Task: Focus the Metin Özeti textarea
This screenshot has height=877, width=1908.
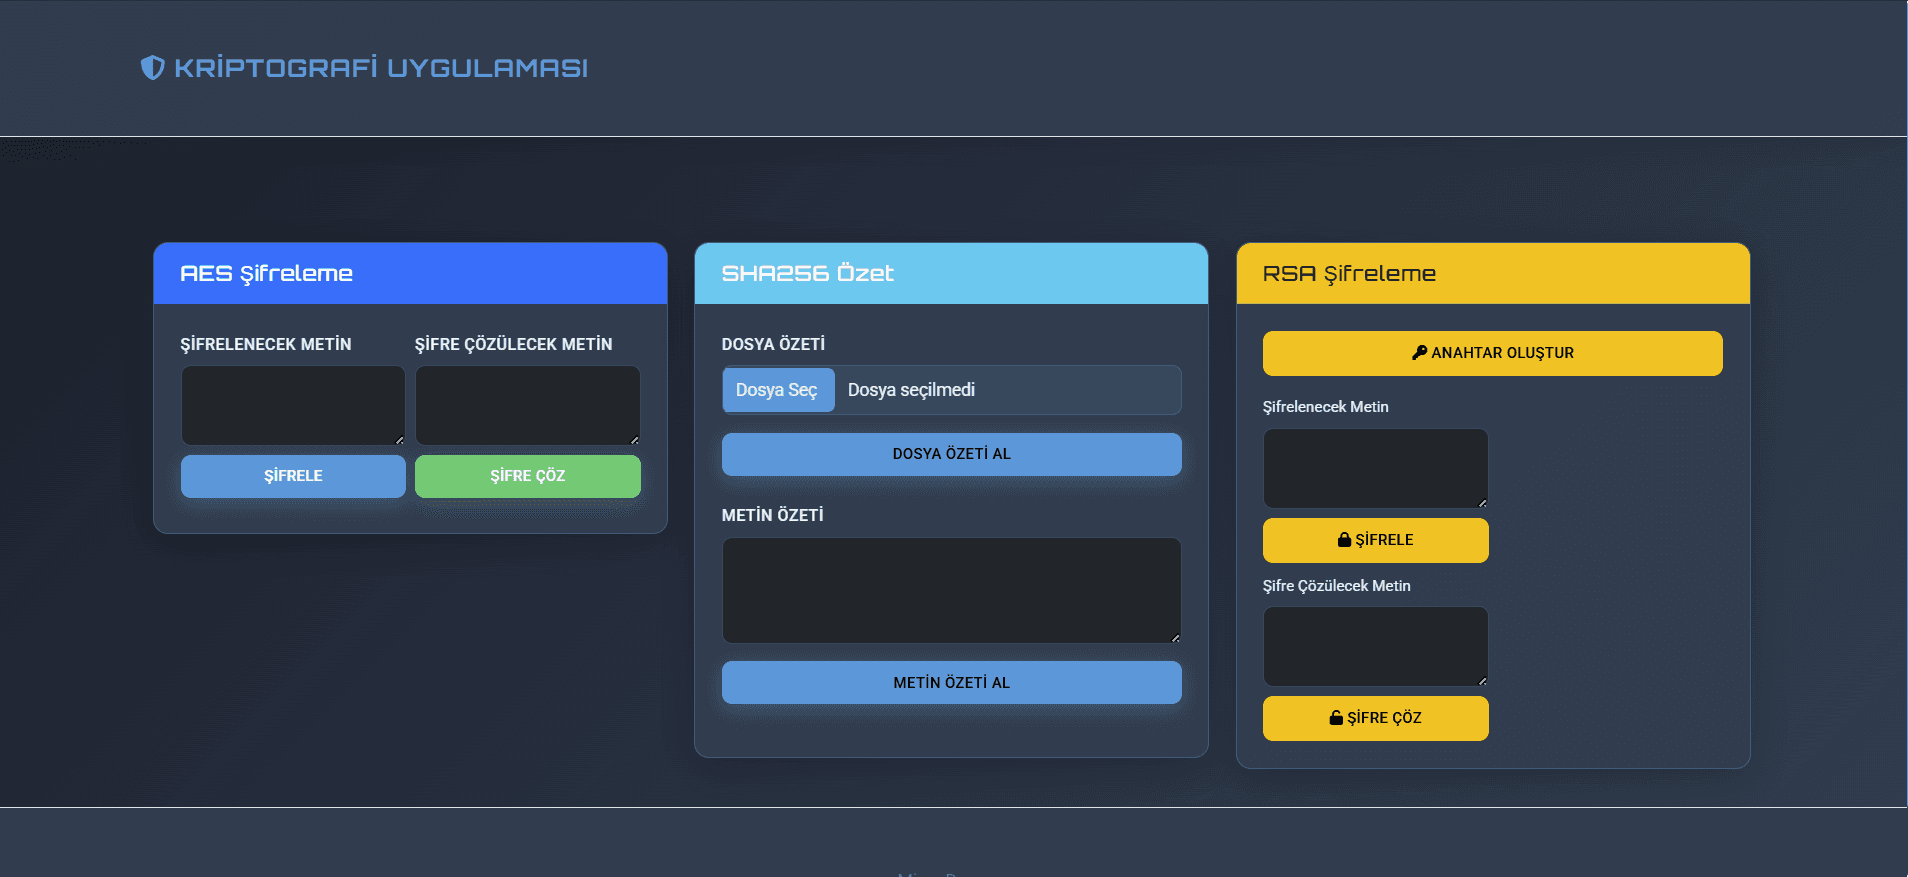Action: pyautogui.click(x=952, y=590)
